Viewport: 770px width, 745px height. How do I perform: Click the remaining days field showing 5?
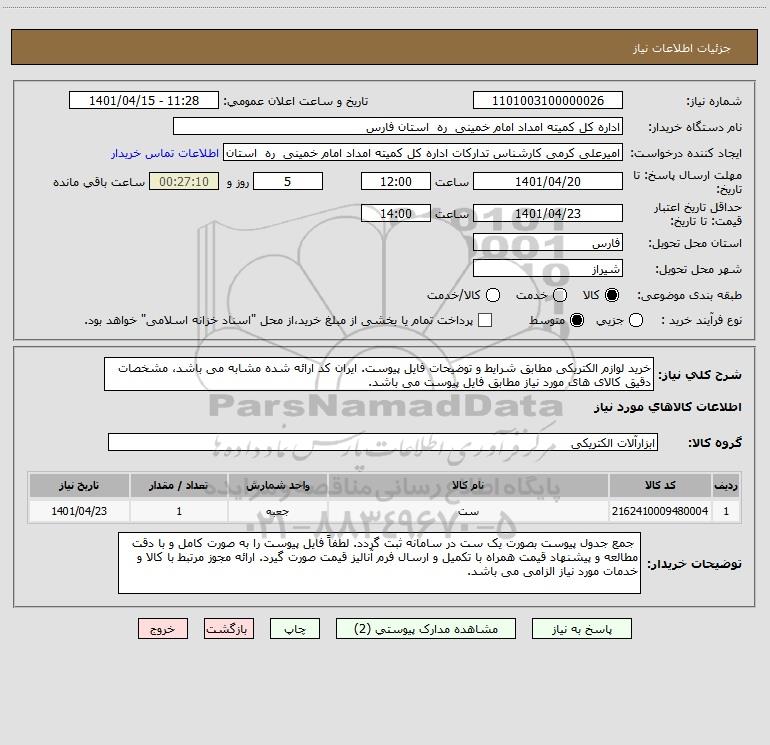288,181
